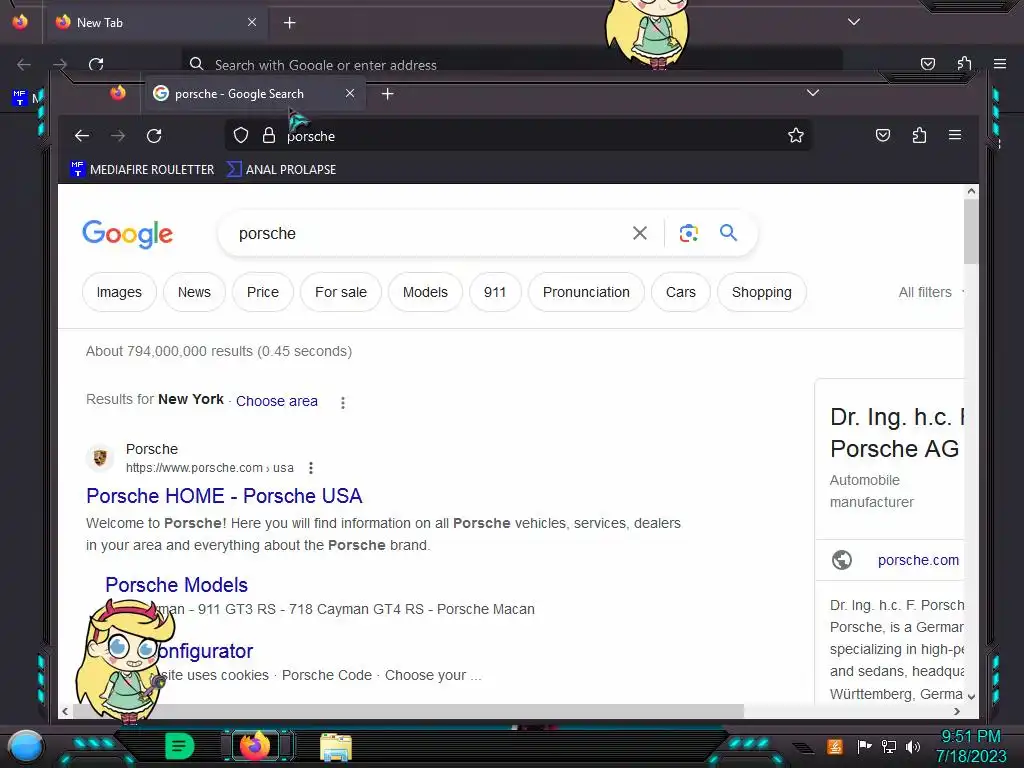Open Pocket in the front window

click(883, 135)
